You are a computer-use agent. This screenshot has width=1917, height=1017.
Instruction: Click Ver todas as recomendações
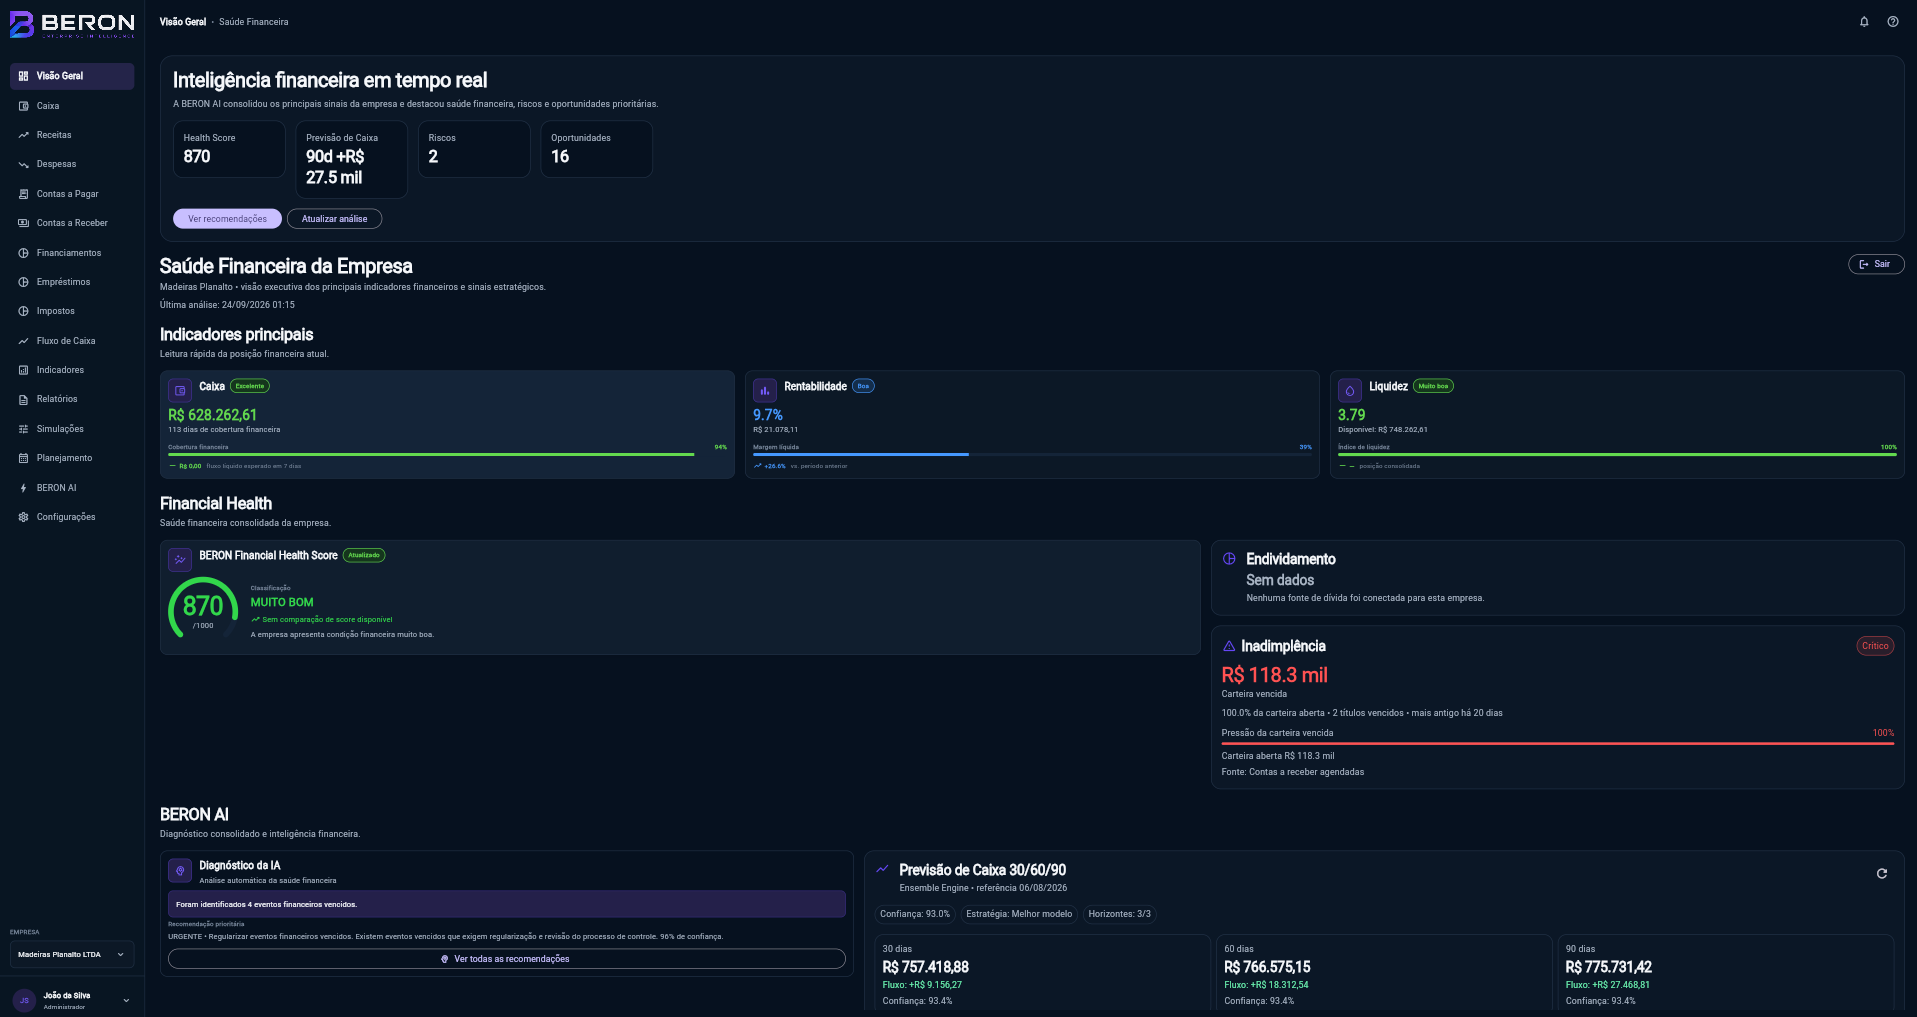[x=507, y=959]
